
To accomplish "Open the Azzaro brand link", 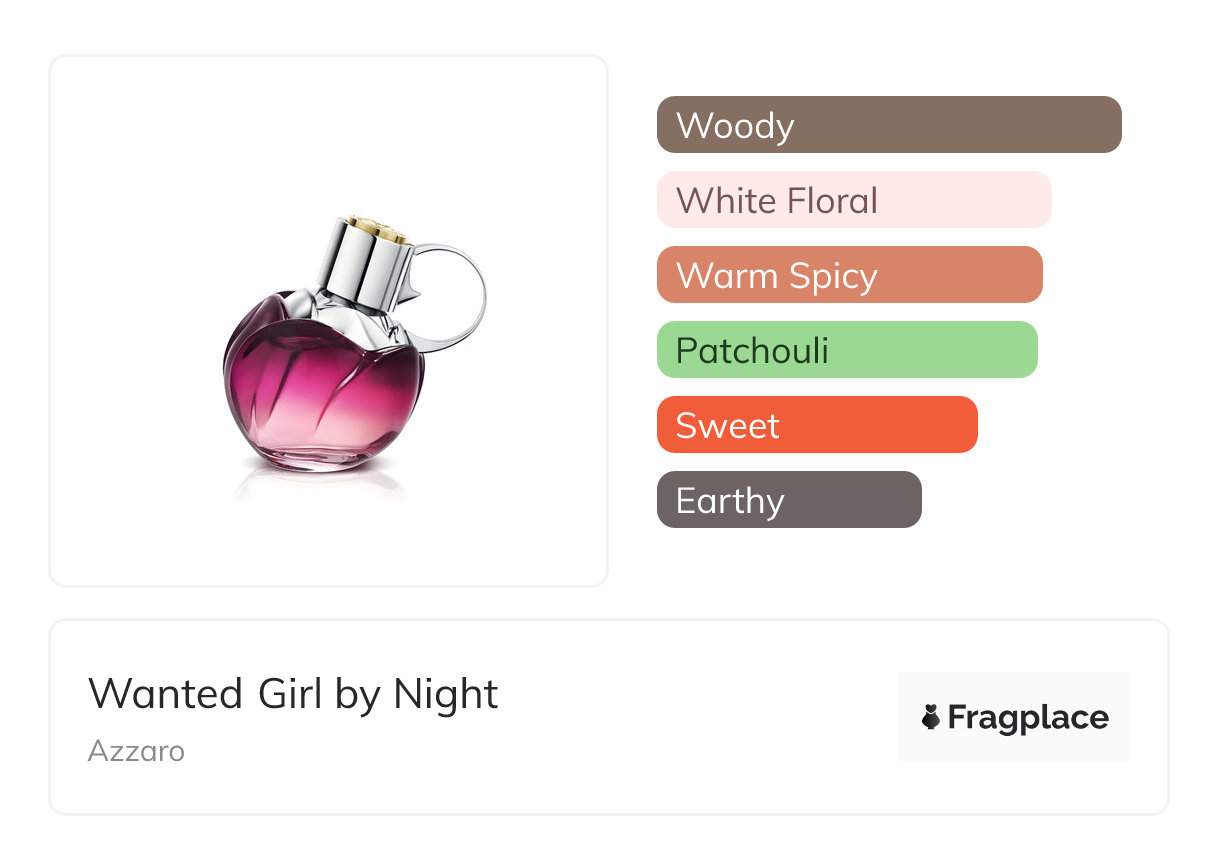I will click(136, 751).
